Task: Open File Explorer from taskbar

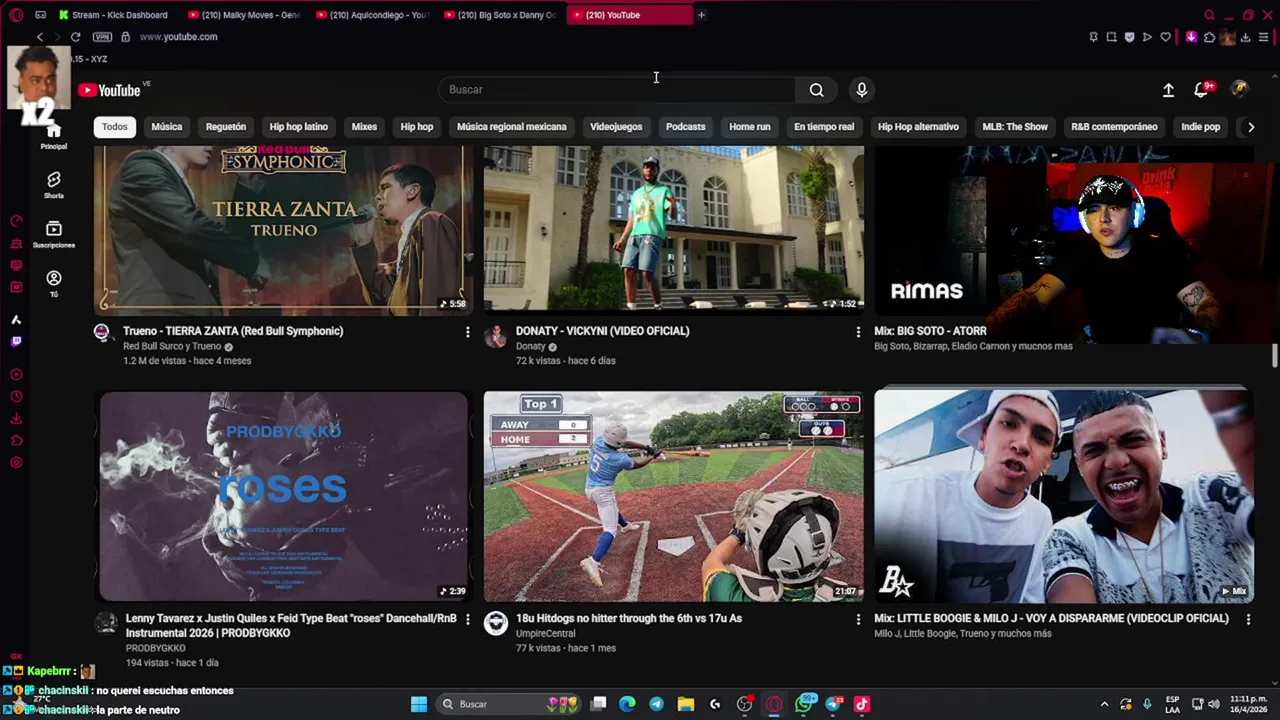Action: pos(686,704)
